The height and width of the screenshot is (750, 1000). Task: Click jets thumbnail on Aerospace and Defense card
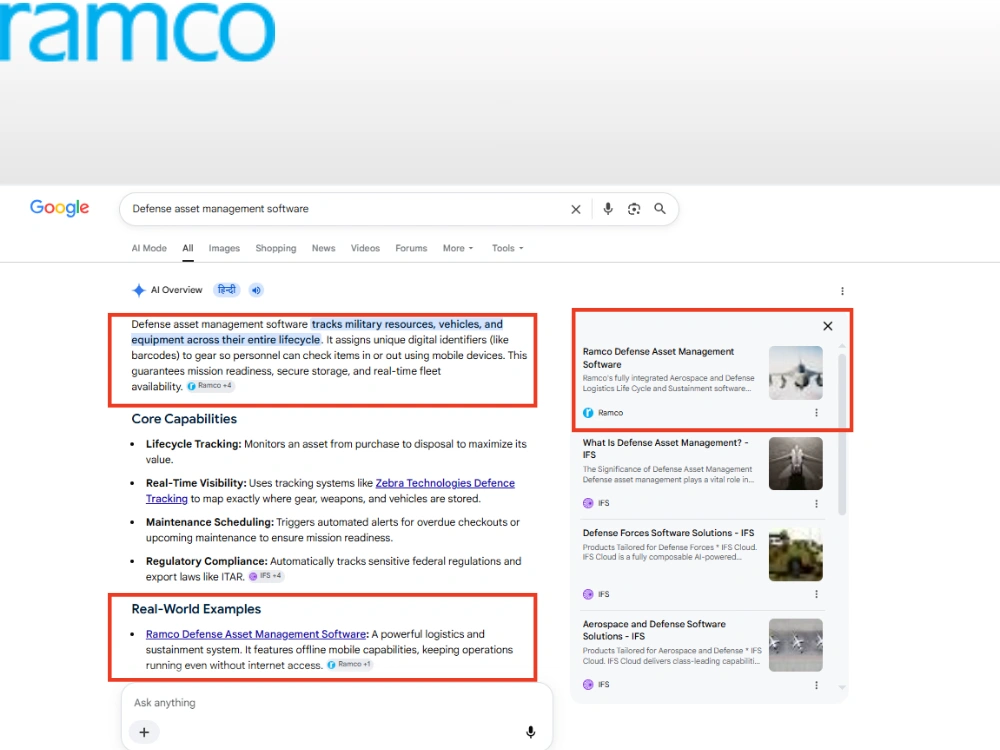point(795,645)
